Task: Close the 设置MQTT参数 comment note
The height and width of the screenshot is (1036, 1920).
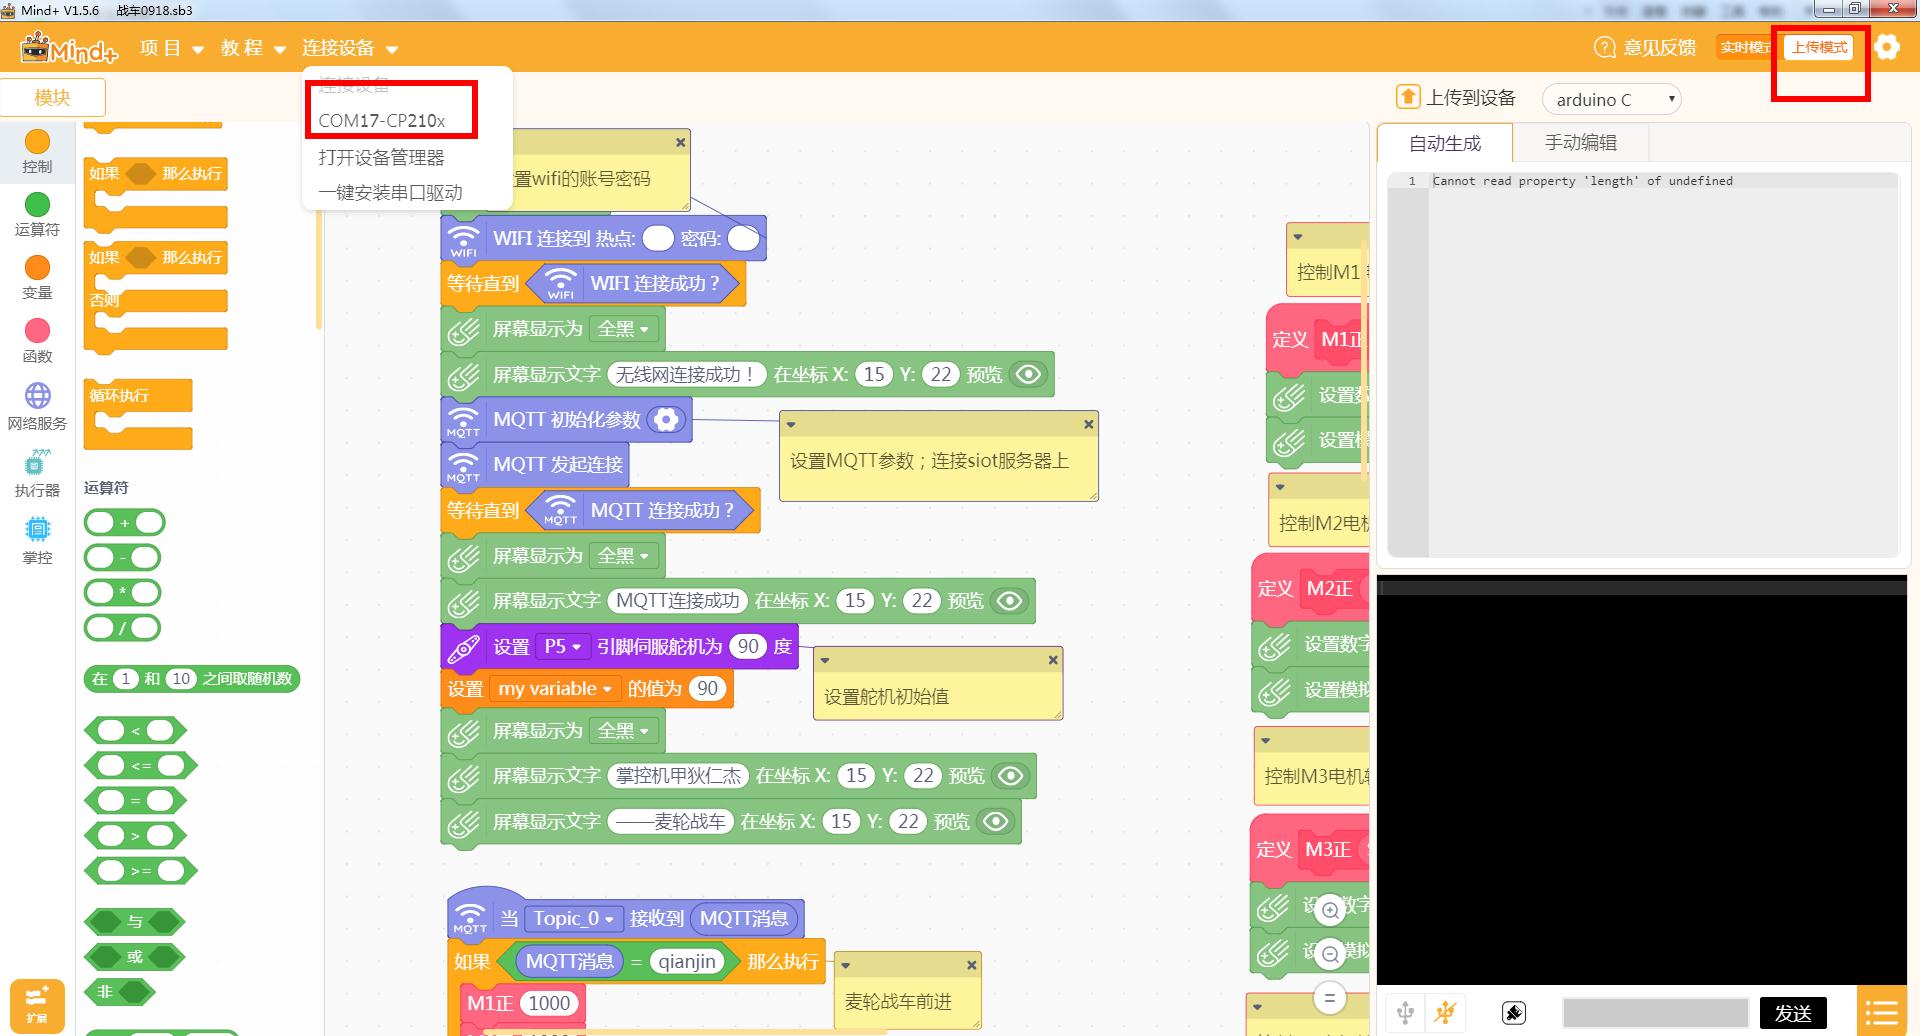Action: (1088, 424)
